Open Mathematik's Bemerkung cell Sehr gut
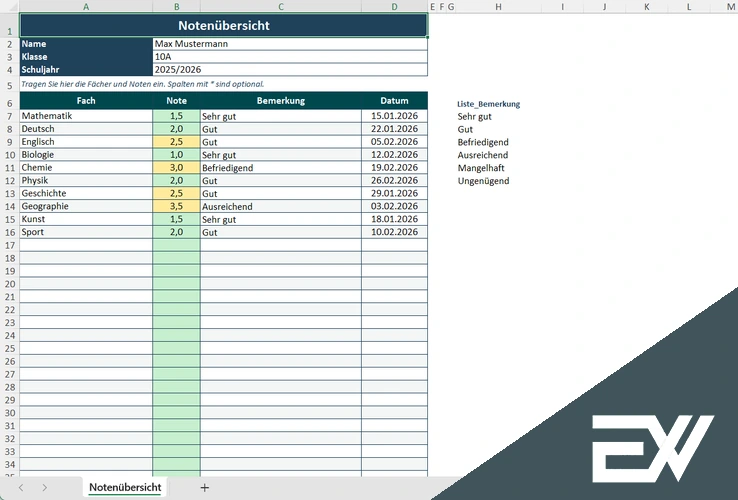Image resolution: width=738 pixels, height=500 pixels. (x=281, y=116)
